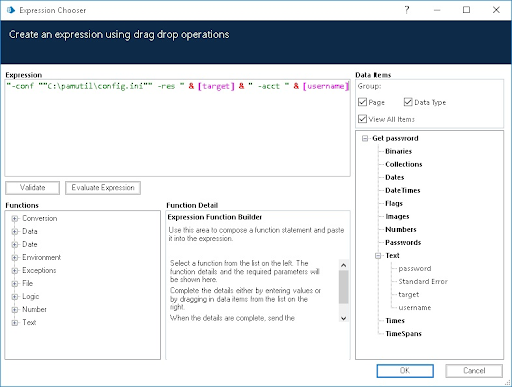Viewport: 512px width, 387px height.
Task: Select the Standard Error data item
Action: point(423,282)
